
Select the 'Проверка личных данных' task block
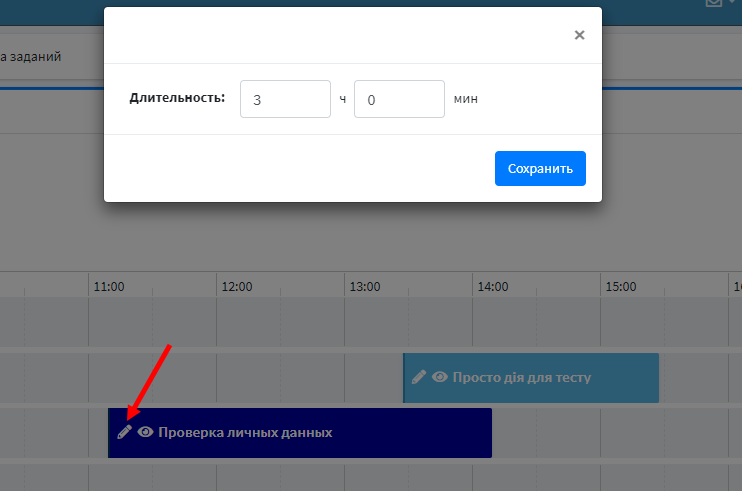pos(400,433)
